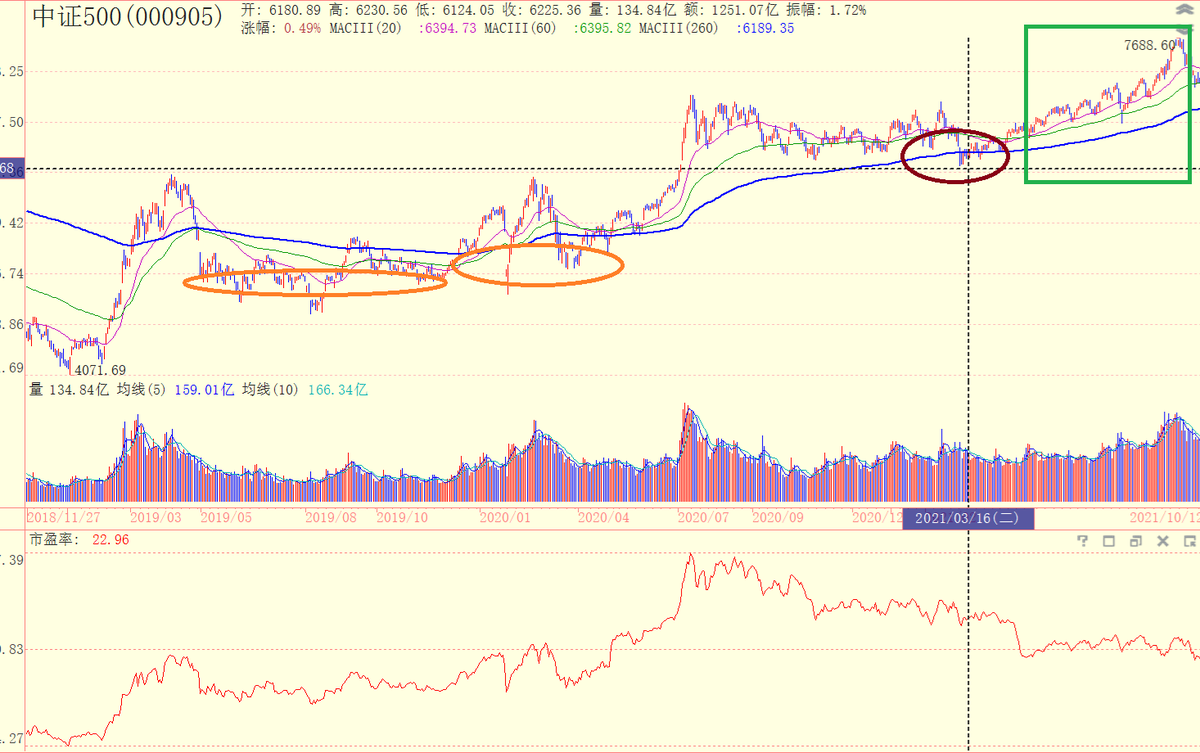1200x753 pixels.
Task: Select the 2020/09 date axis label
Action: [778, 517]
